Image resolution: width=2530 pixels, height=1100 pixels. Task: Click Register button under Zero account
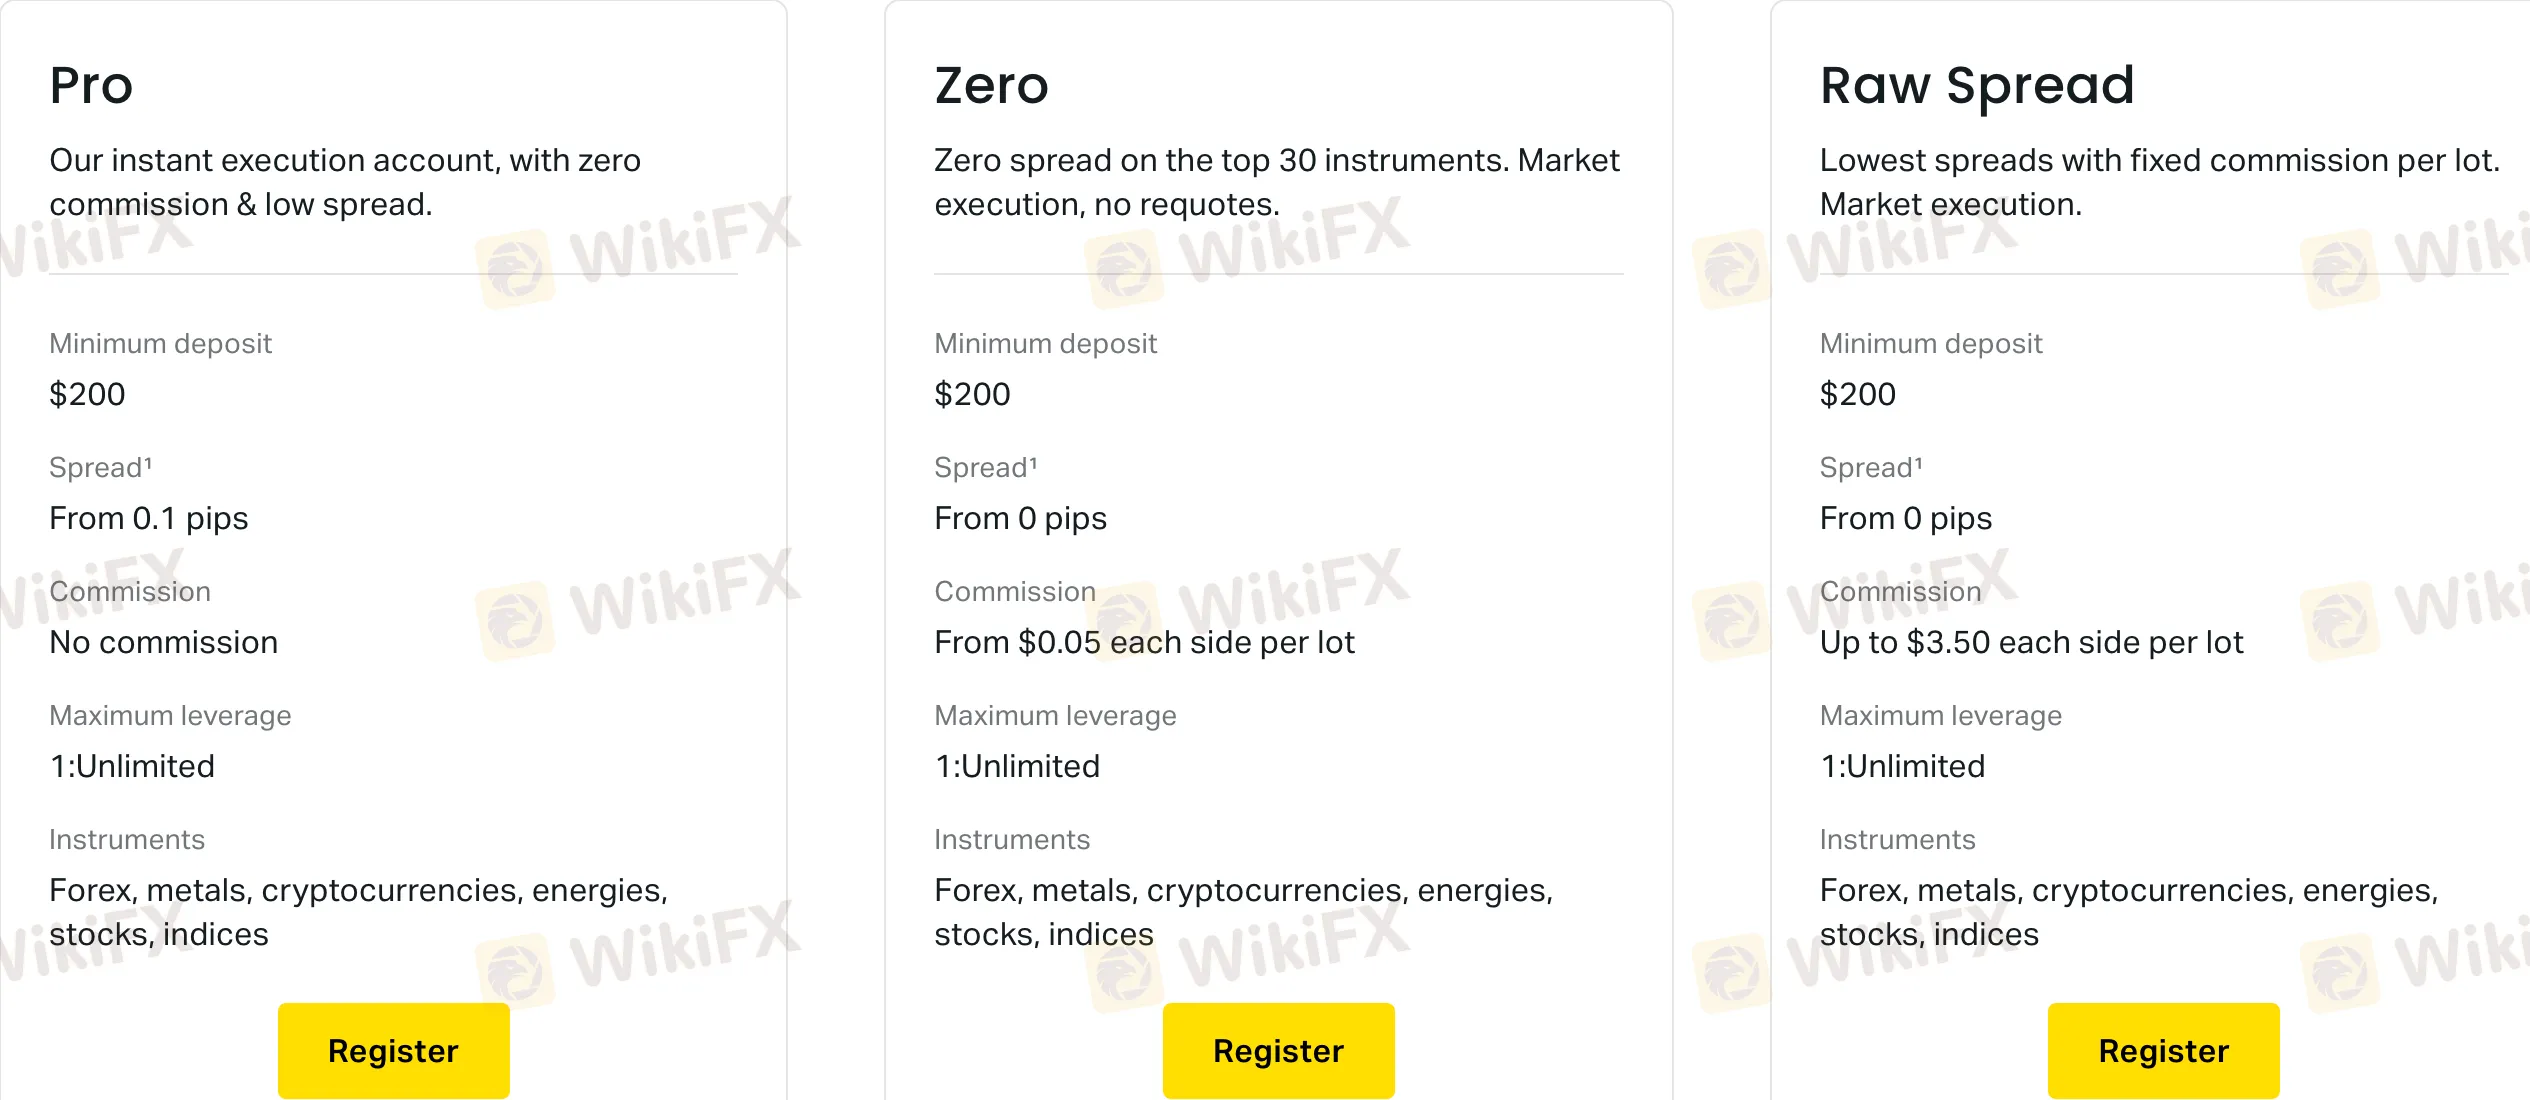pyautogui.click(x=1278, y=1050)
